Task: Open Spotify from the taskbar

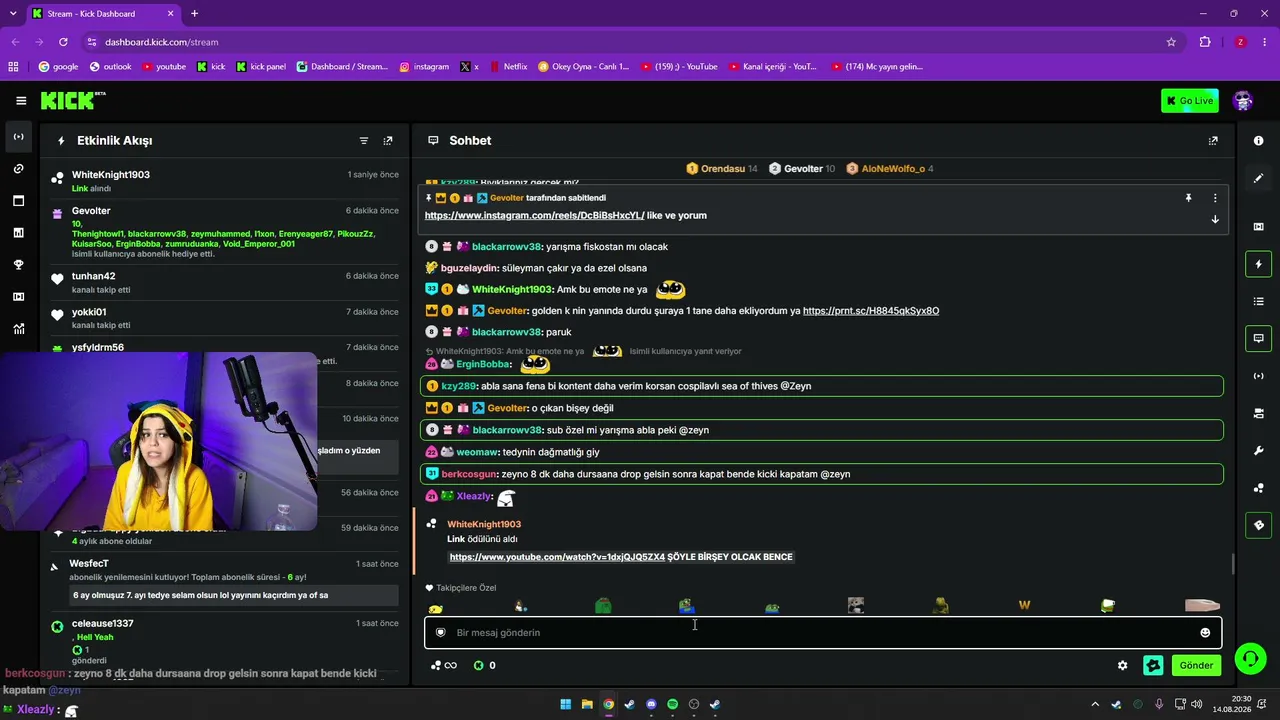Action: pyautogui.click(x=672, y=704)
